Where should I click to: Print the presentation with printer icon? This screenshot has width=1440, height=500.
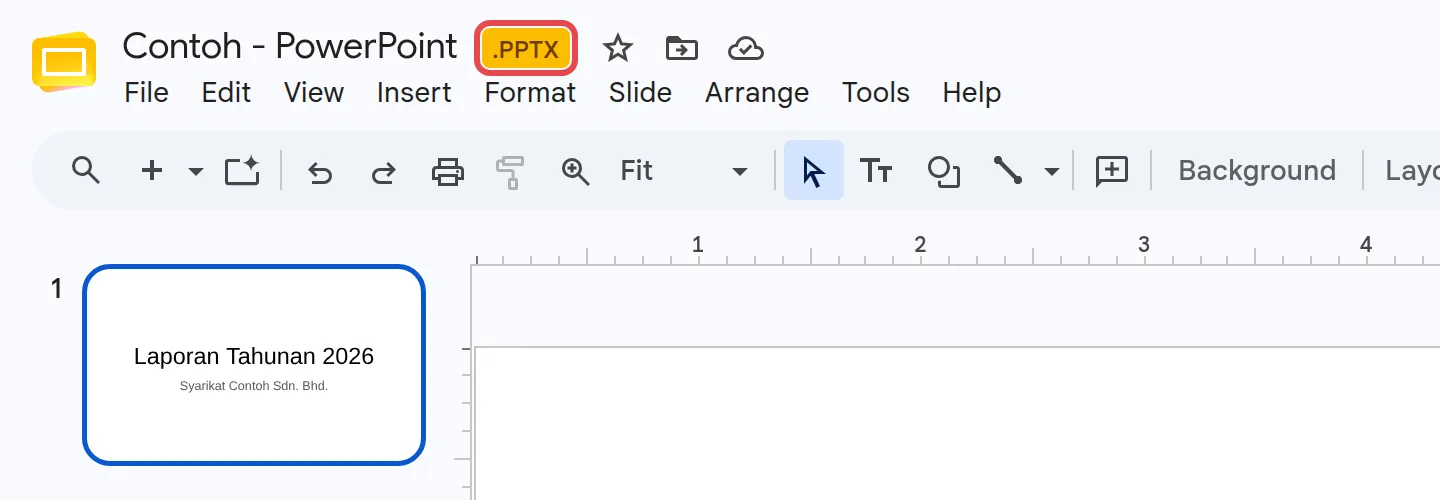tap(447, 172)
